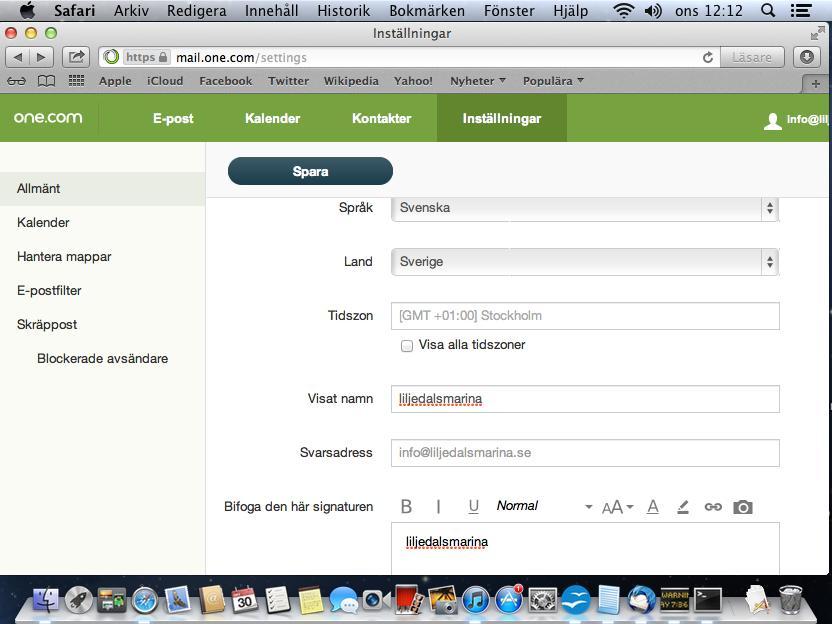This screenshot has height=624, width=832.
Task: Tick the Visa alla tidszoner checkbox
Action: [x=407, y=346]
